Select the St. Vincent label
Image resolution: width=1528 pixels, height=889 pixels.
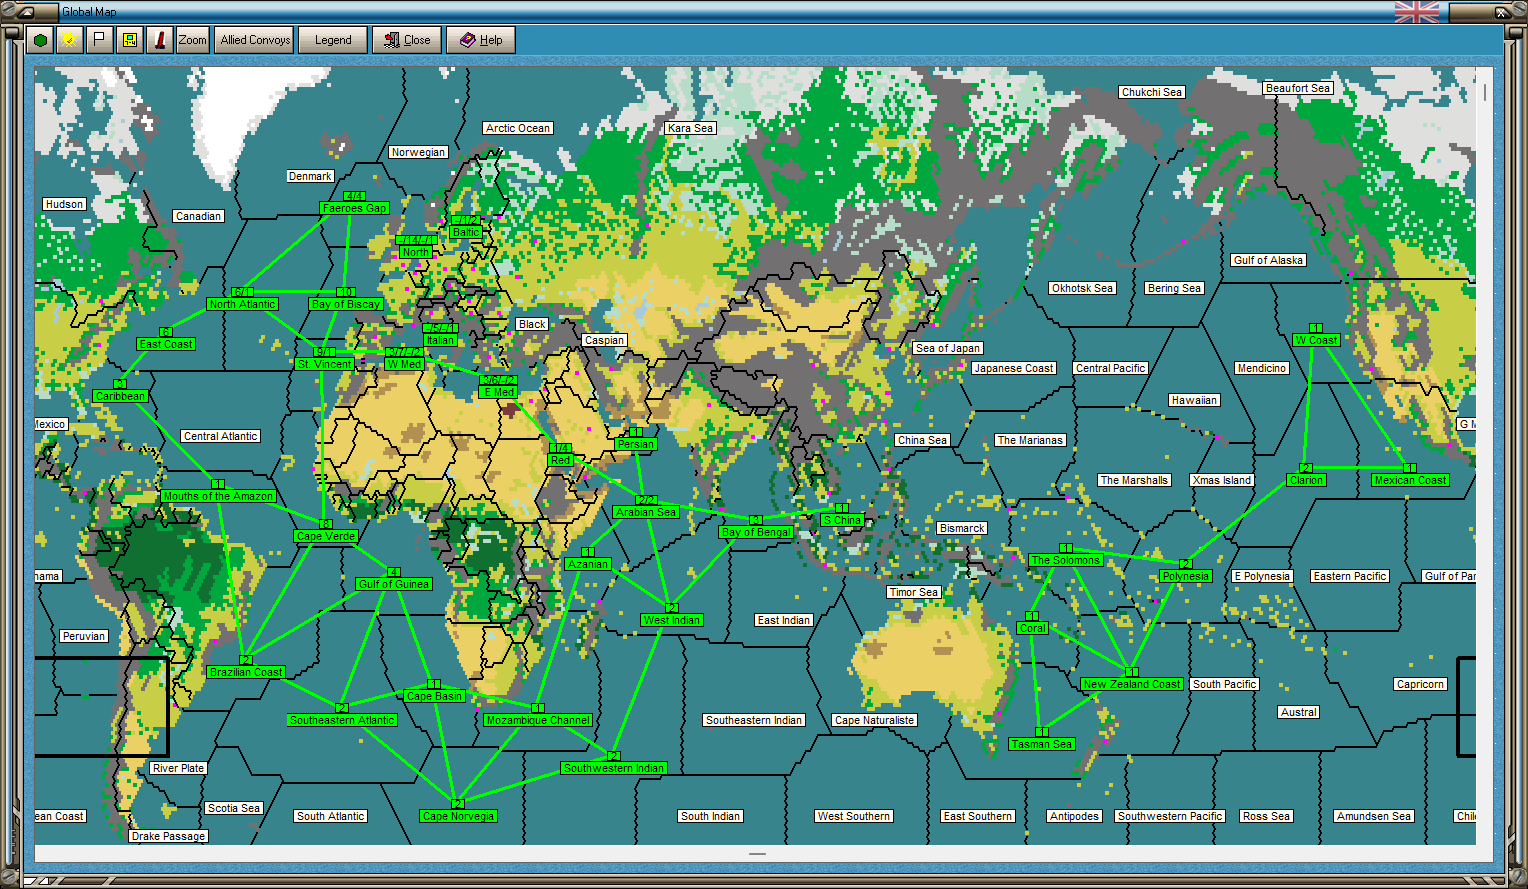(325, 364)
